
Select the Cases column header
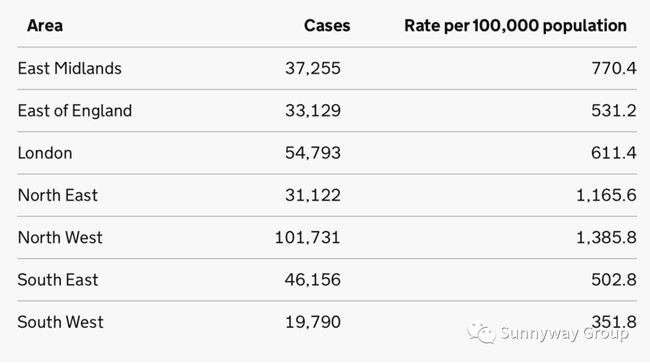pos(327,26)
